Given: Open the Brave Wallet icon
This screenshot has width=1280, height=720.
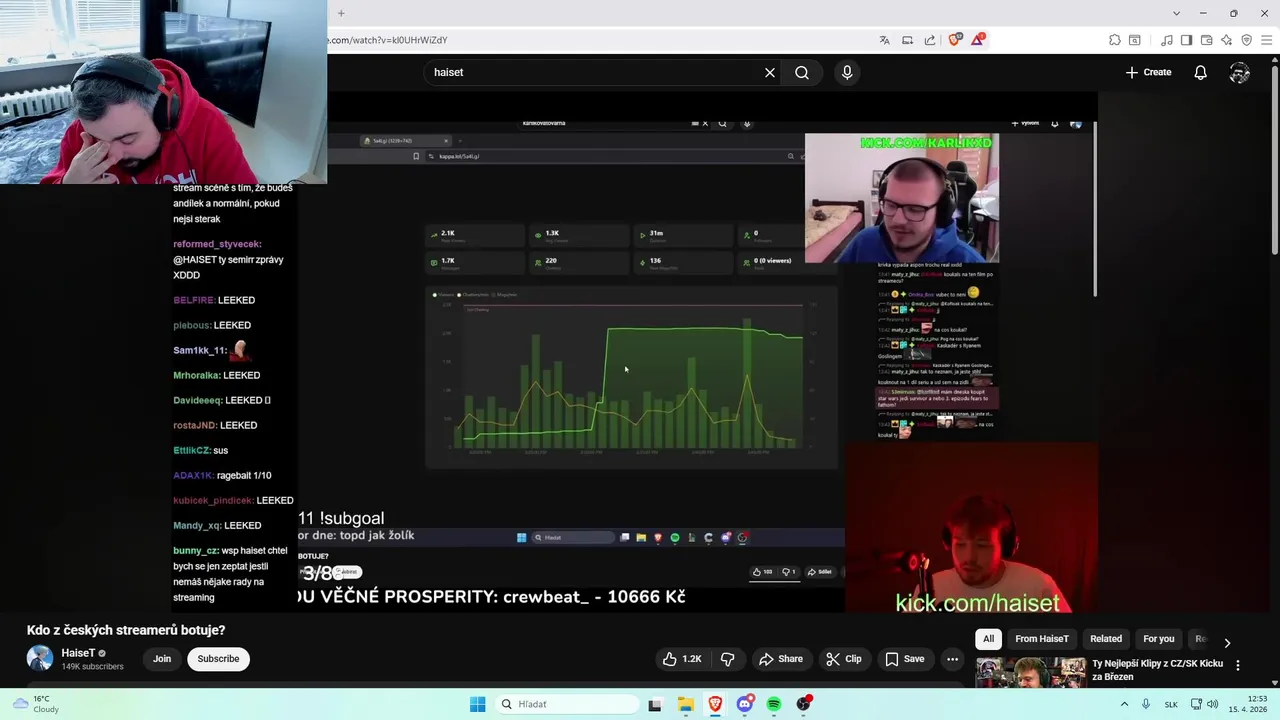Looking at the screenshot, I should [x=1207, y=40].
